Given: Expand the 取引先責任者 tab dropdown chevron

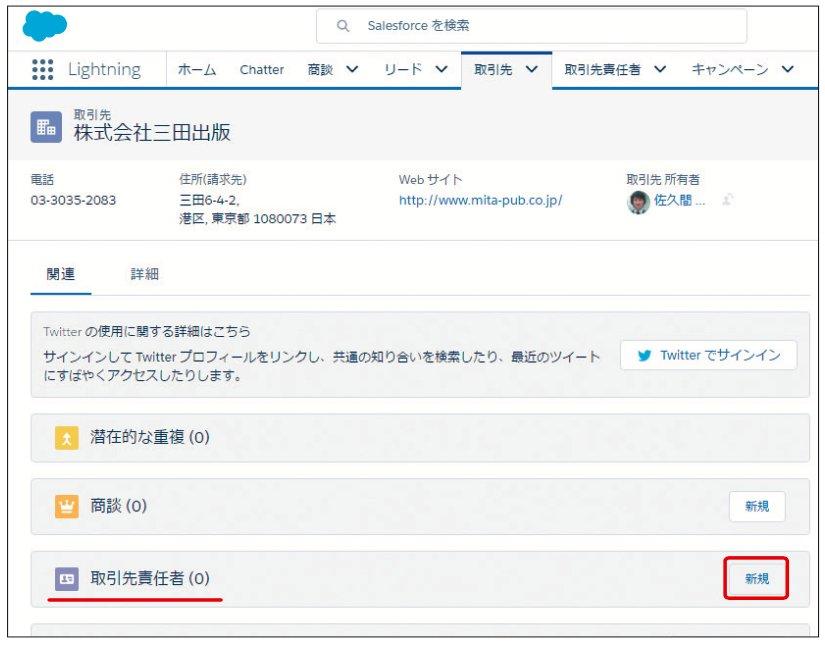Looking at the screenshot, I should (x=660, y=69).
